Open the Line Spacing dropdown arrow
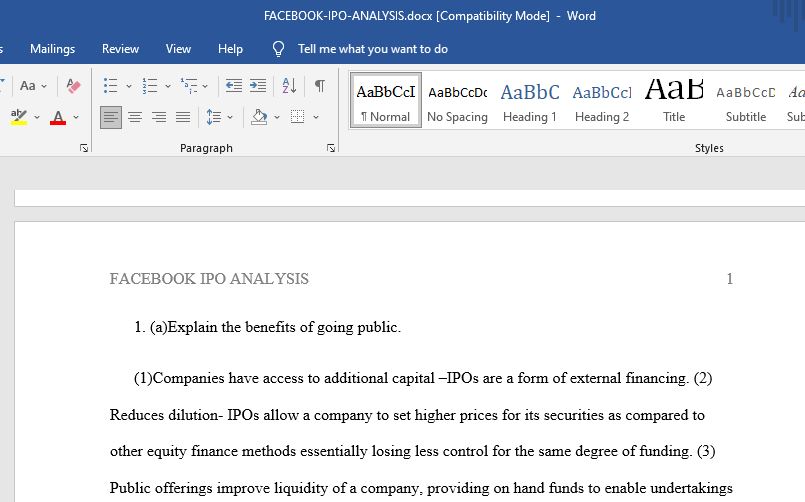 tap(229, 118)
